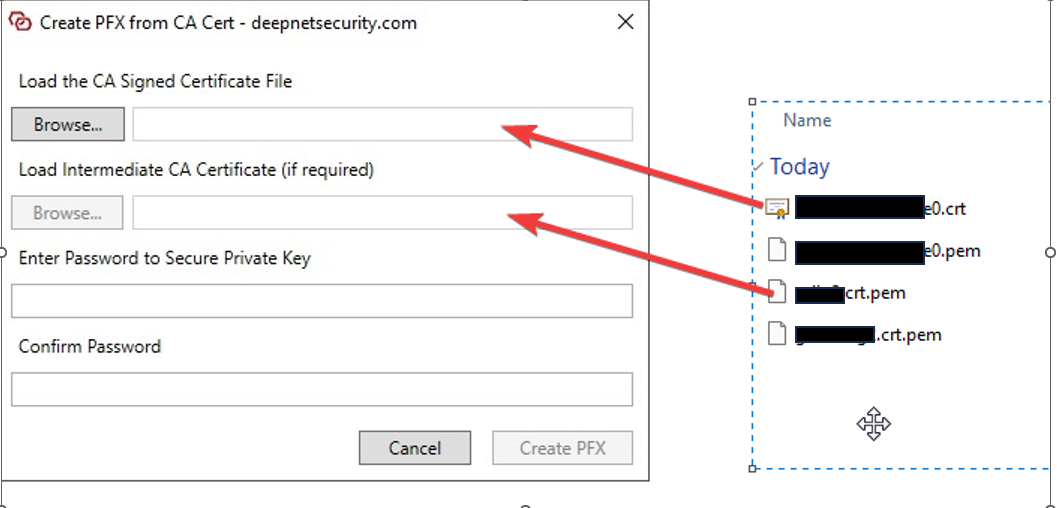This screenshot has width=1057, height=508.
Task: Select the file name ending in e0.crt
Action: (x=880, y=208)
